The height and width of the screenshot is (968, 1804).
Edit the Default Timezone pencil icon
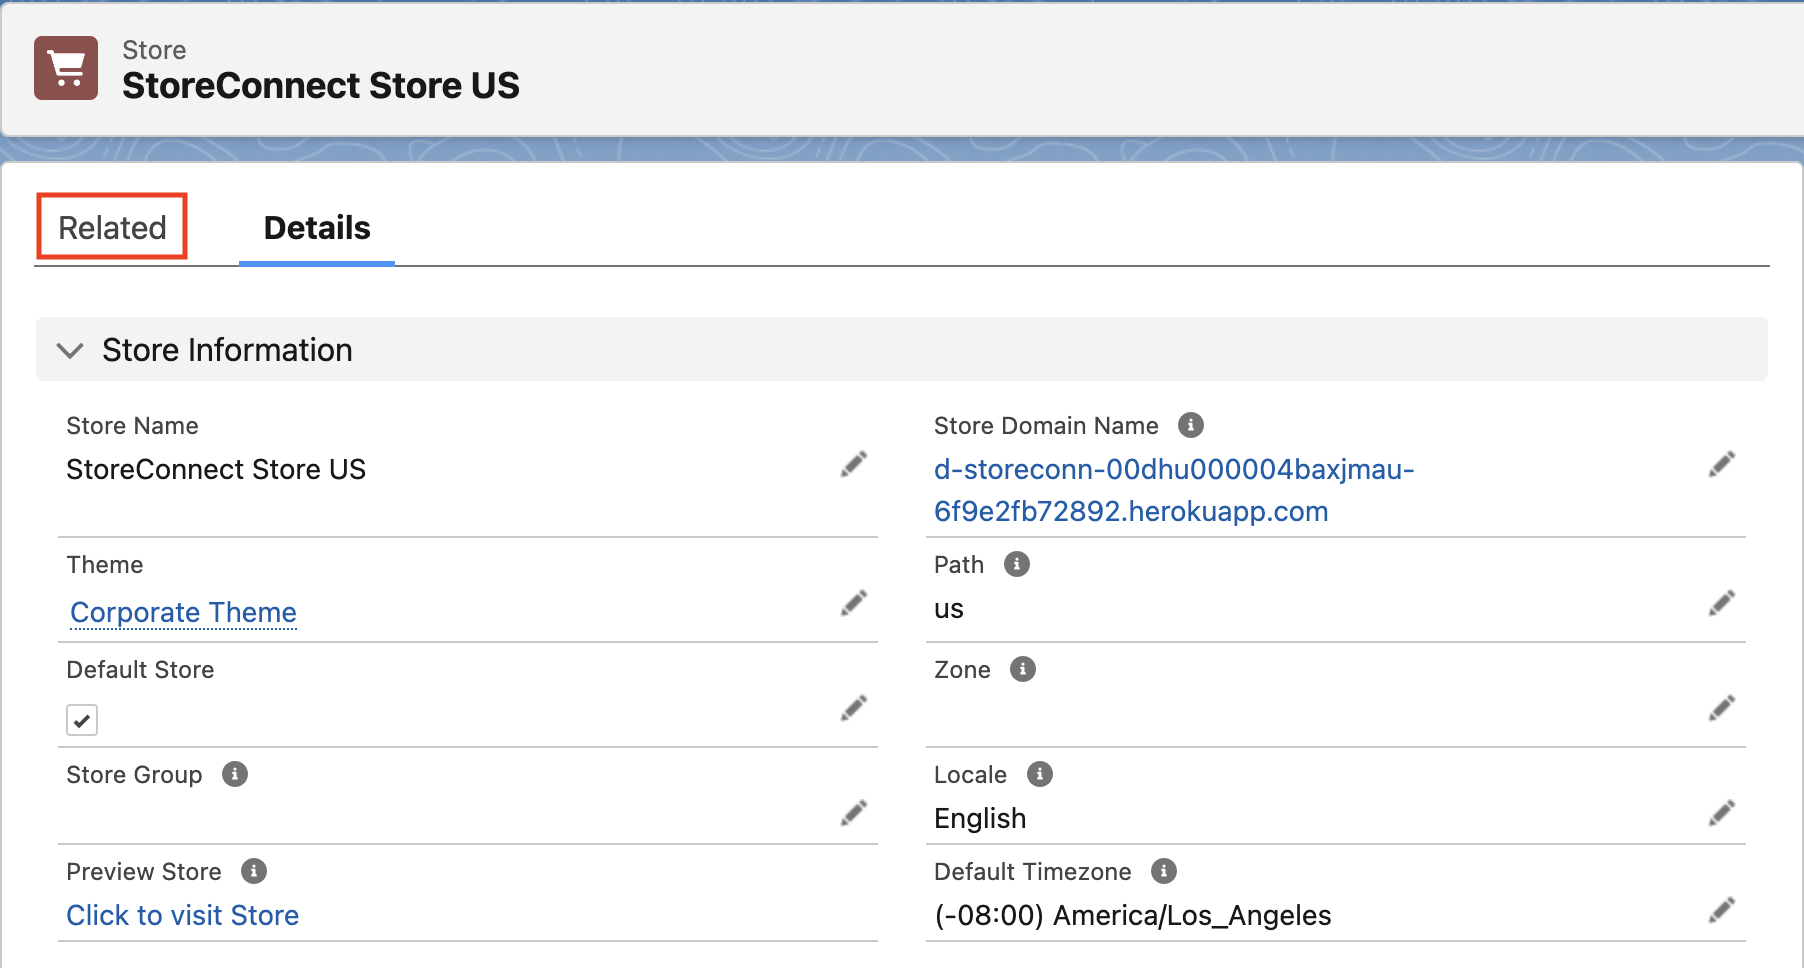[x=1721, y=910]
